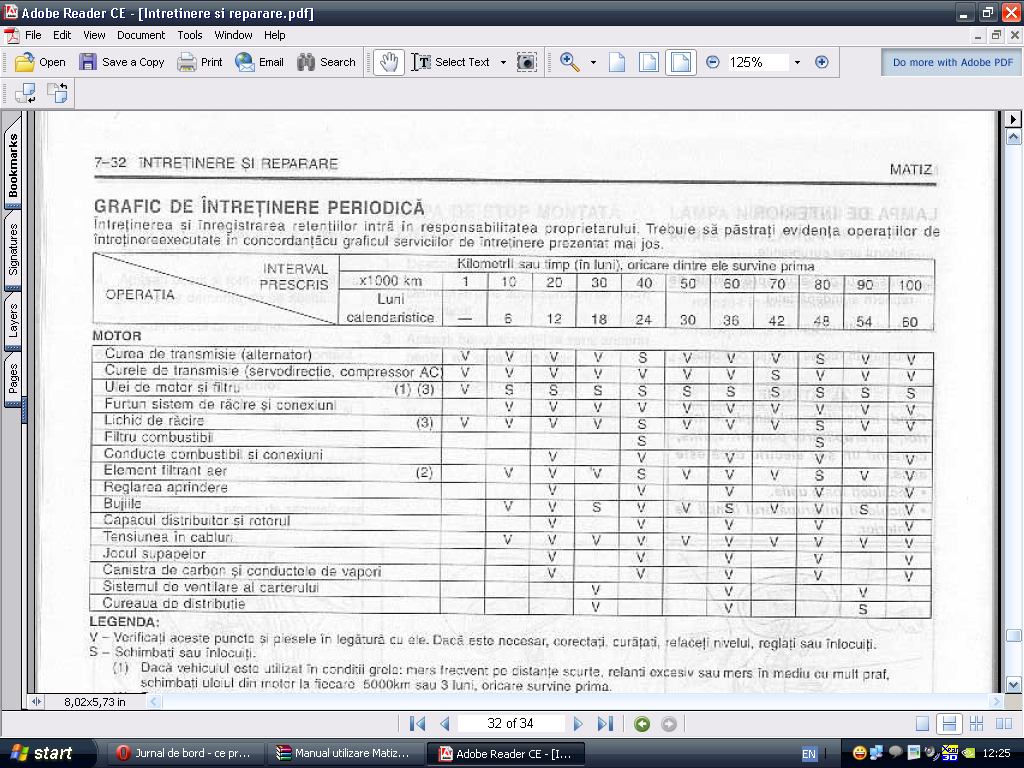Click Do more with Adobe PDF
Screen dimensions: 1024x768
[952, 62]
